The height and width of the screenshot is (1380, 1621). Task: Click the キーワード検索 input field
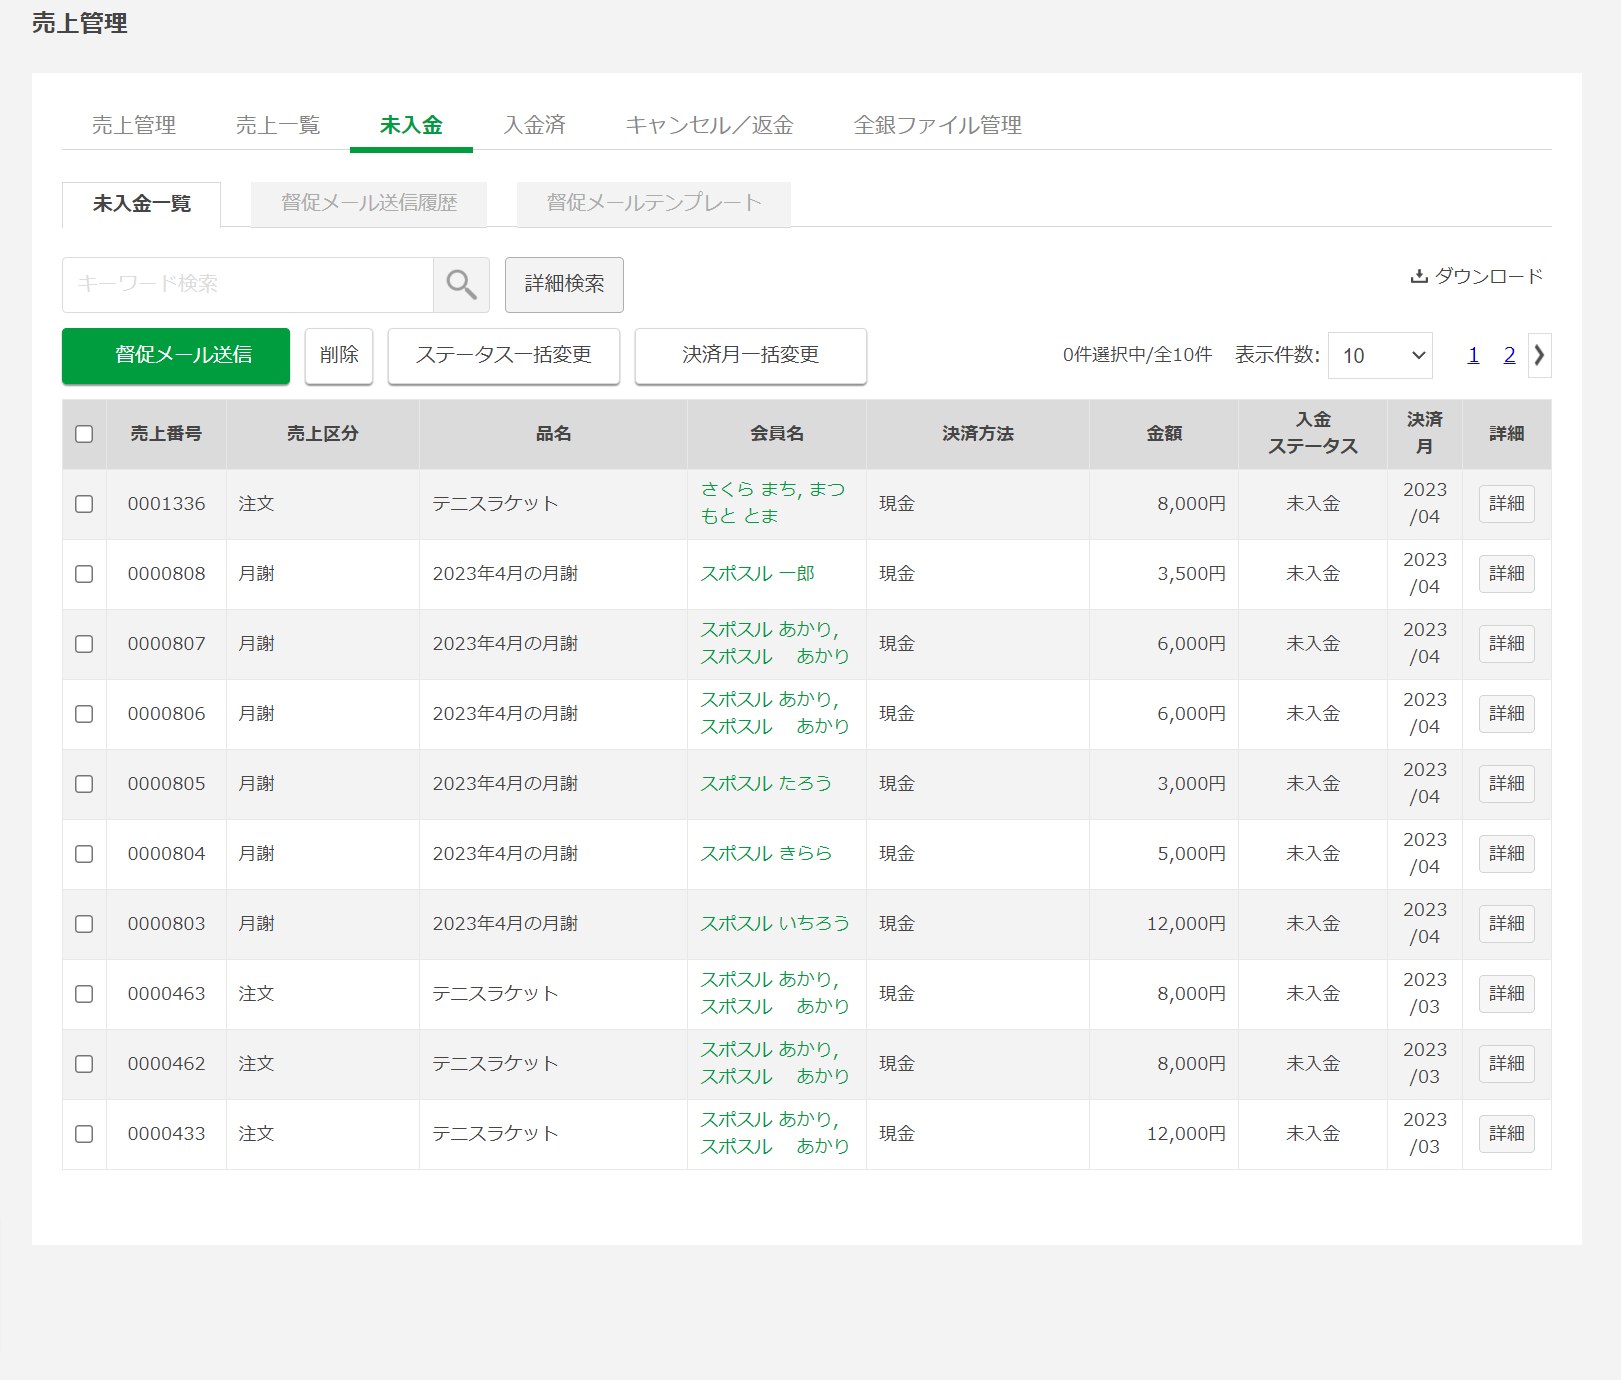click(x=248, y=285)
